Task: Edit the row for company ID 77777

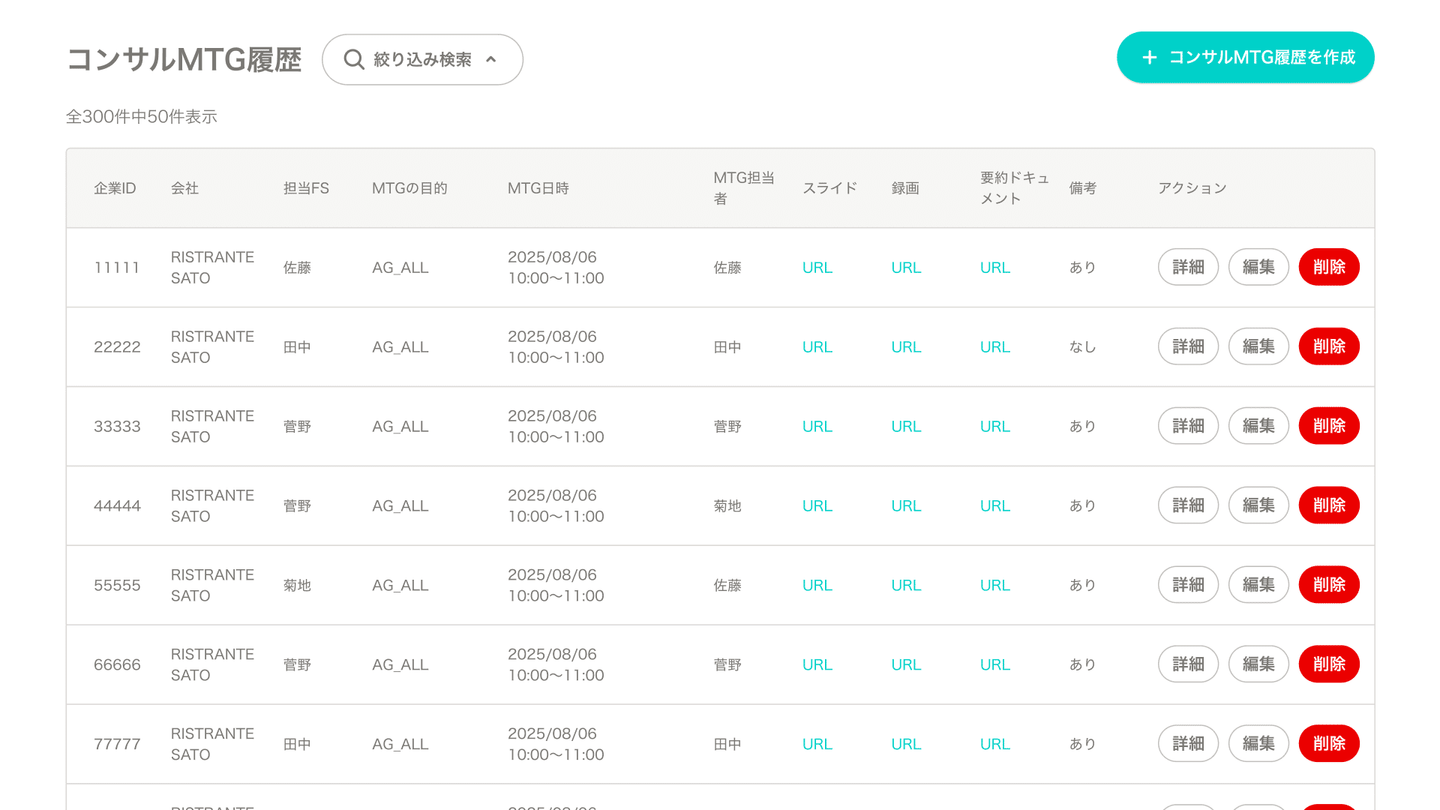Action: (x=1258, y=744)
